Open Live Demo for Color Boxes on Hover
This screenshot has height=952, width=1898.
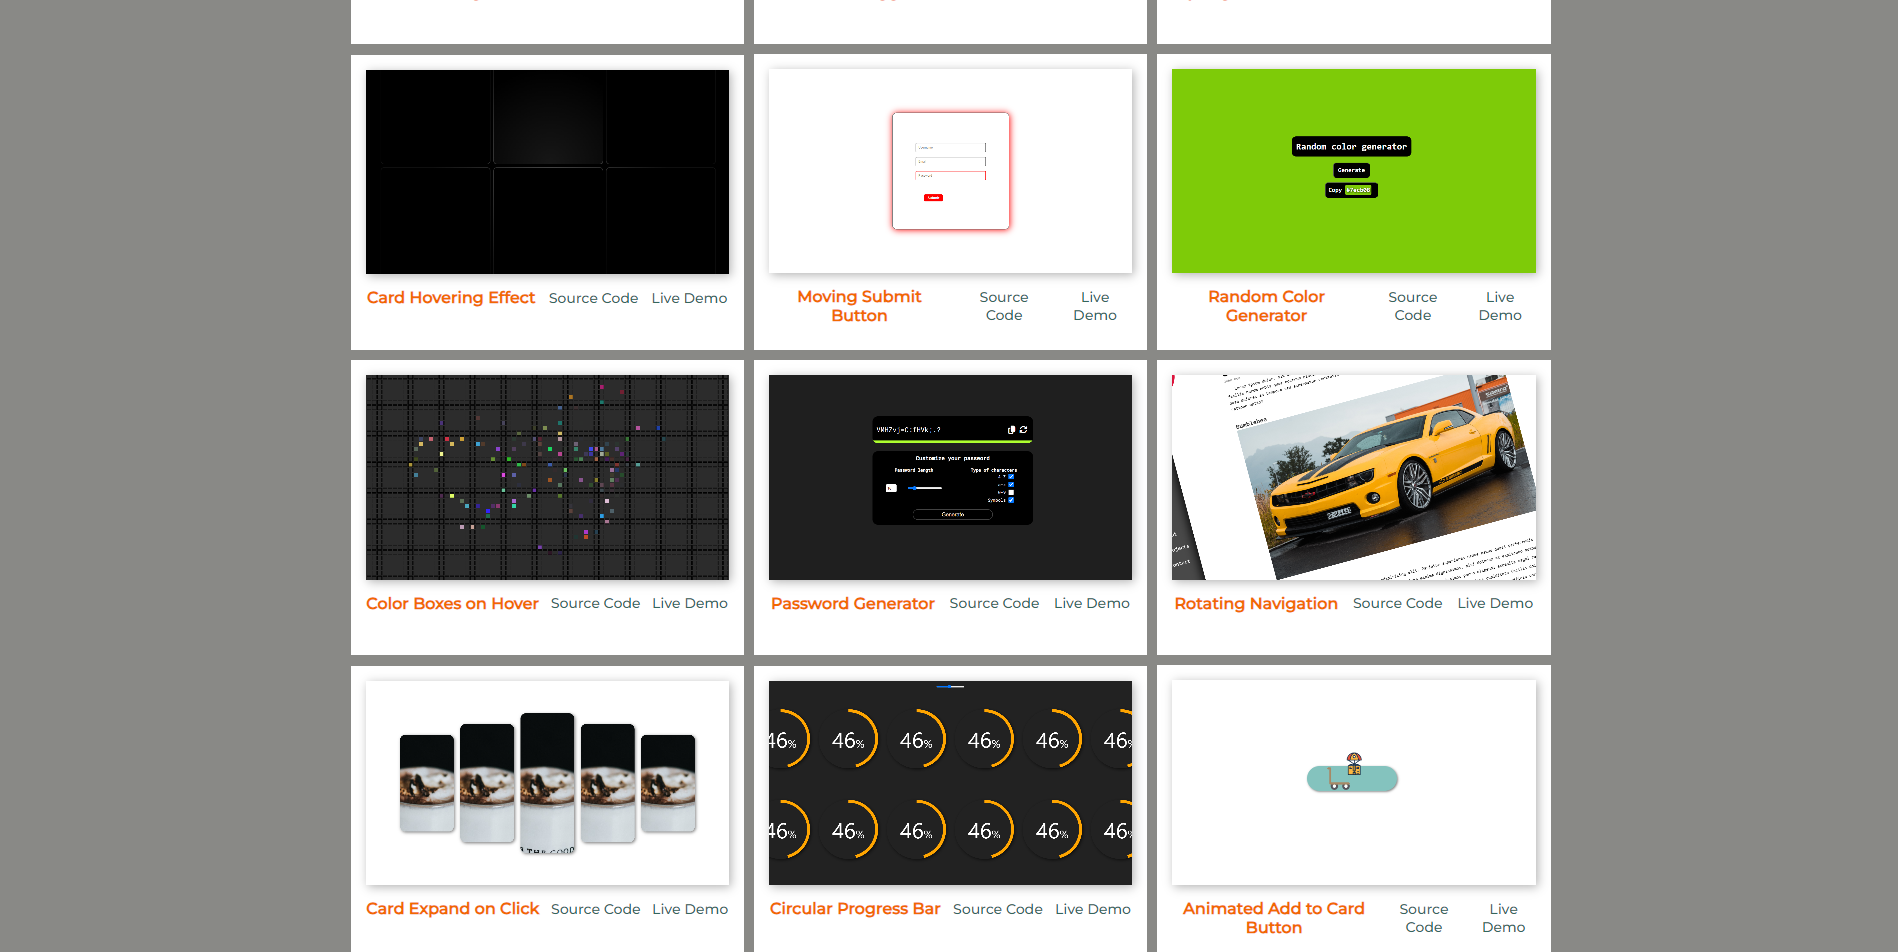pos(689,603)
